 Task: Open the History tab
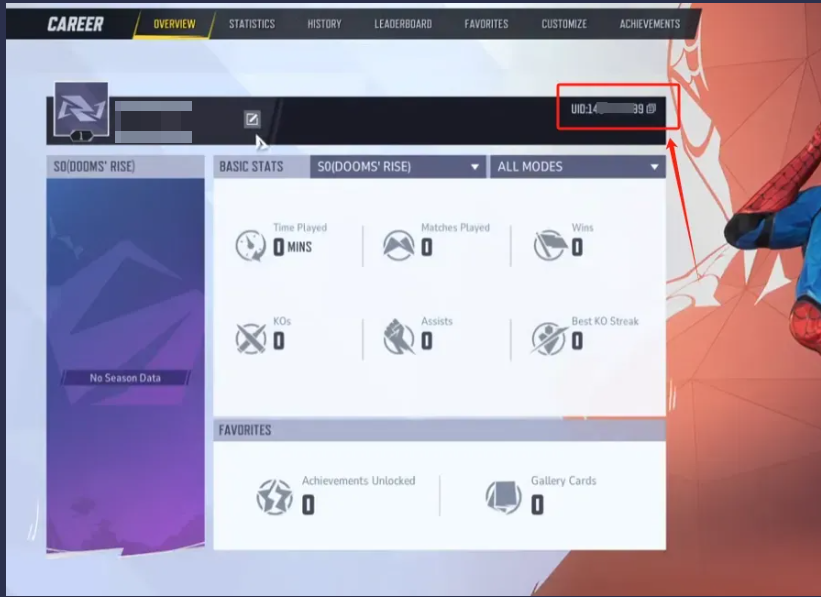324,24
